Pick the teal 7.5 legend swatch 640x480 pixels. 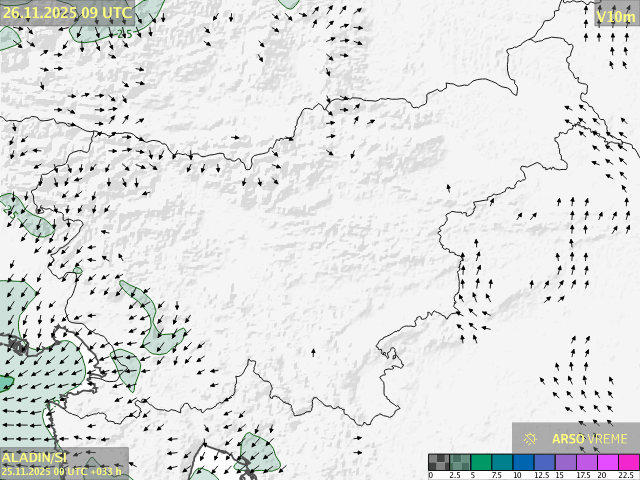click(x=501, y=462)
